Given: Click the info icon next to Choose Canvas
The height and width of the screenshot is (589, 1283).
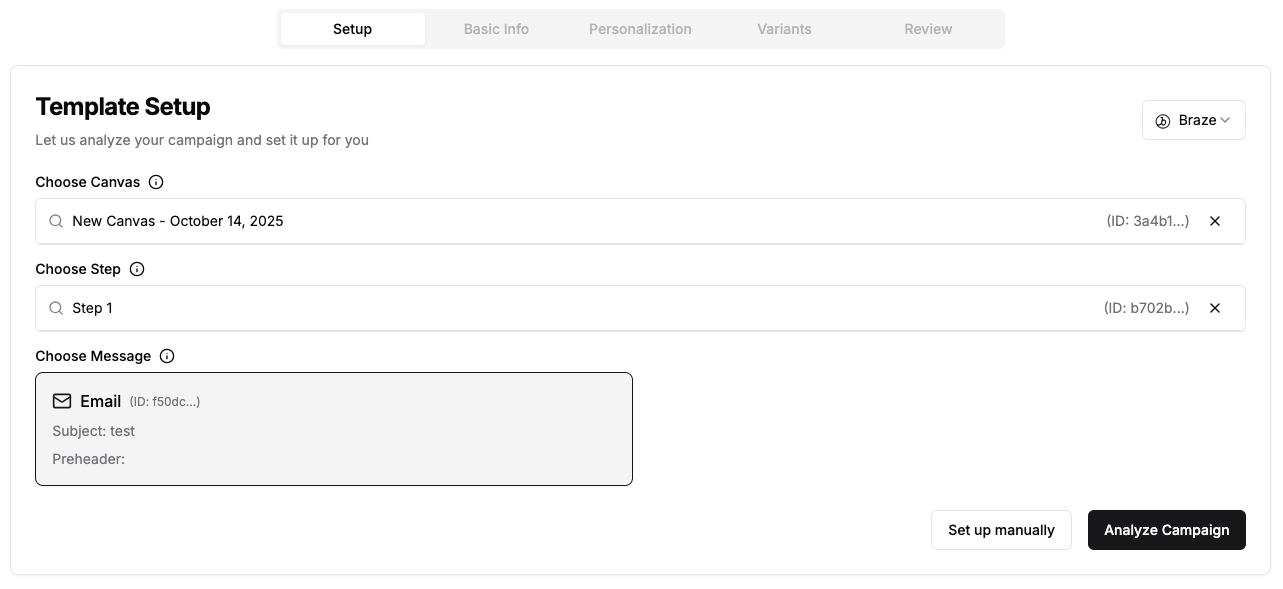Looking at the screenshot, I should point(156,182).
